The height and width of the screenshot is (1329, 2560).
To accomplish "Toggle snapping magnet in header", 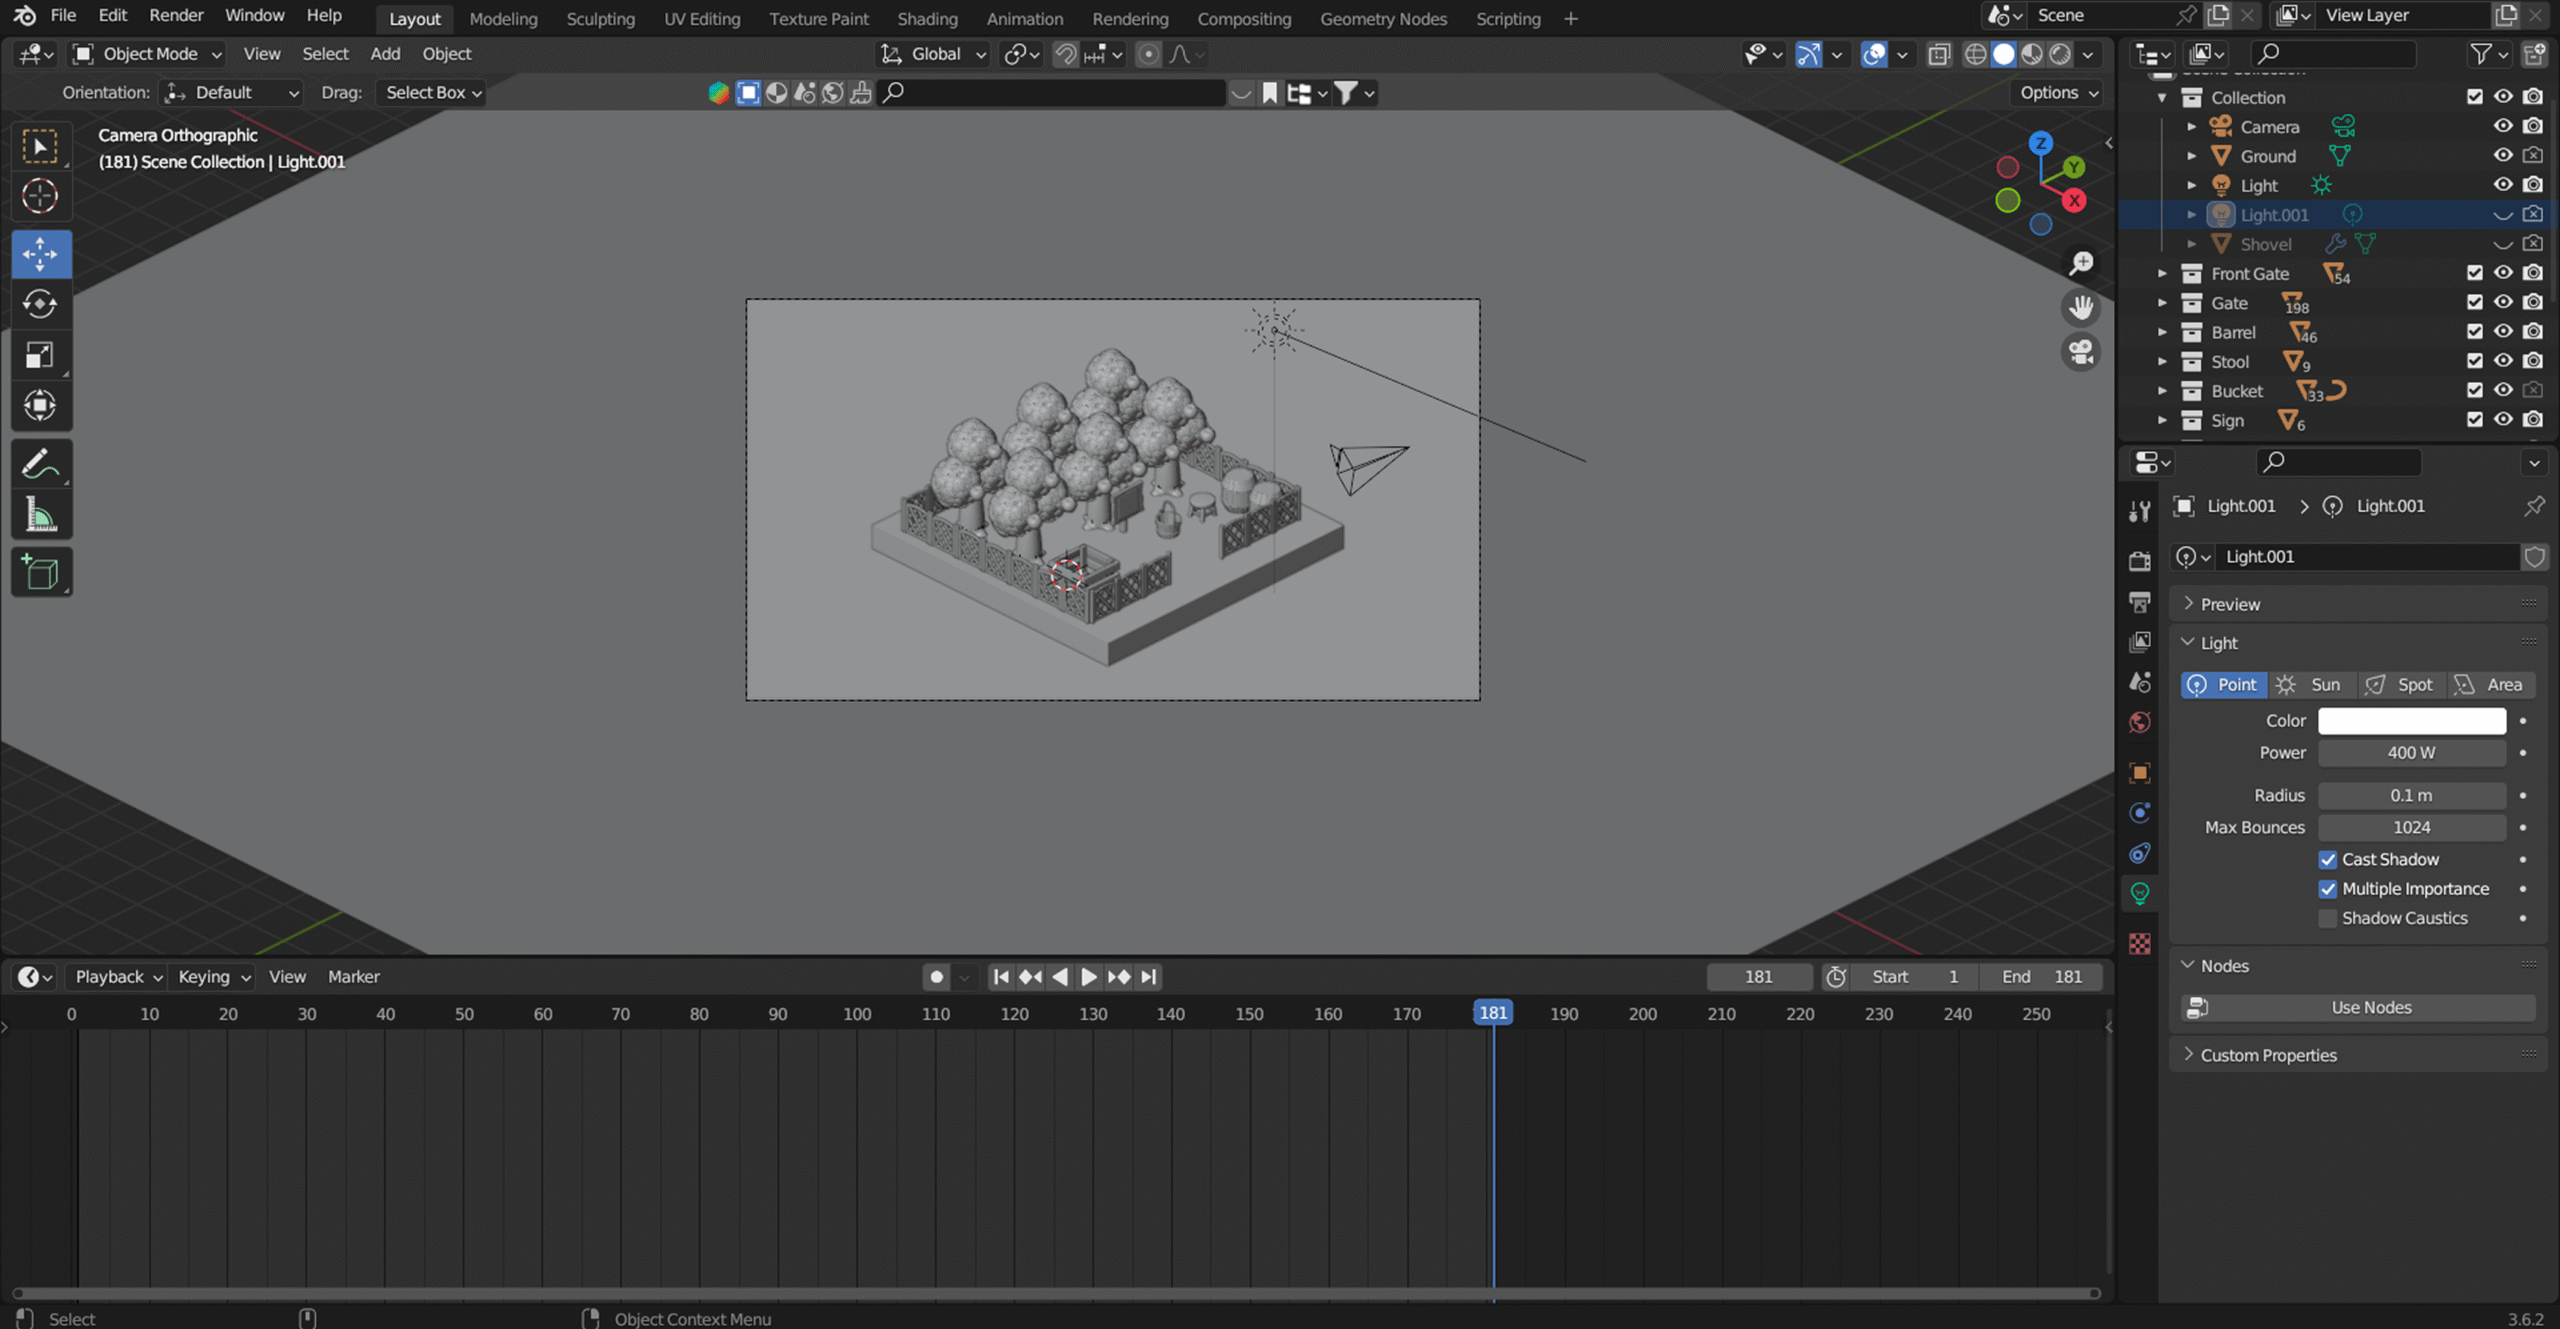I will [x=1066, y=54].
